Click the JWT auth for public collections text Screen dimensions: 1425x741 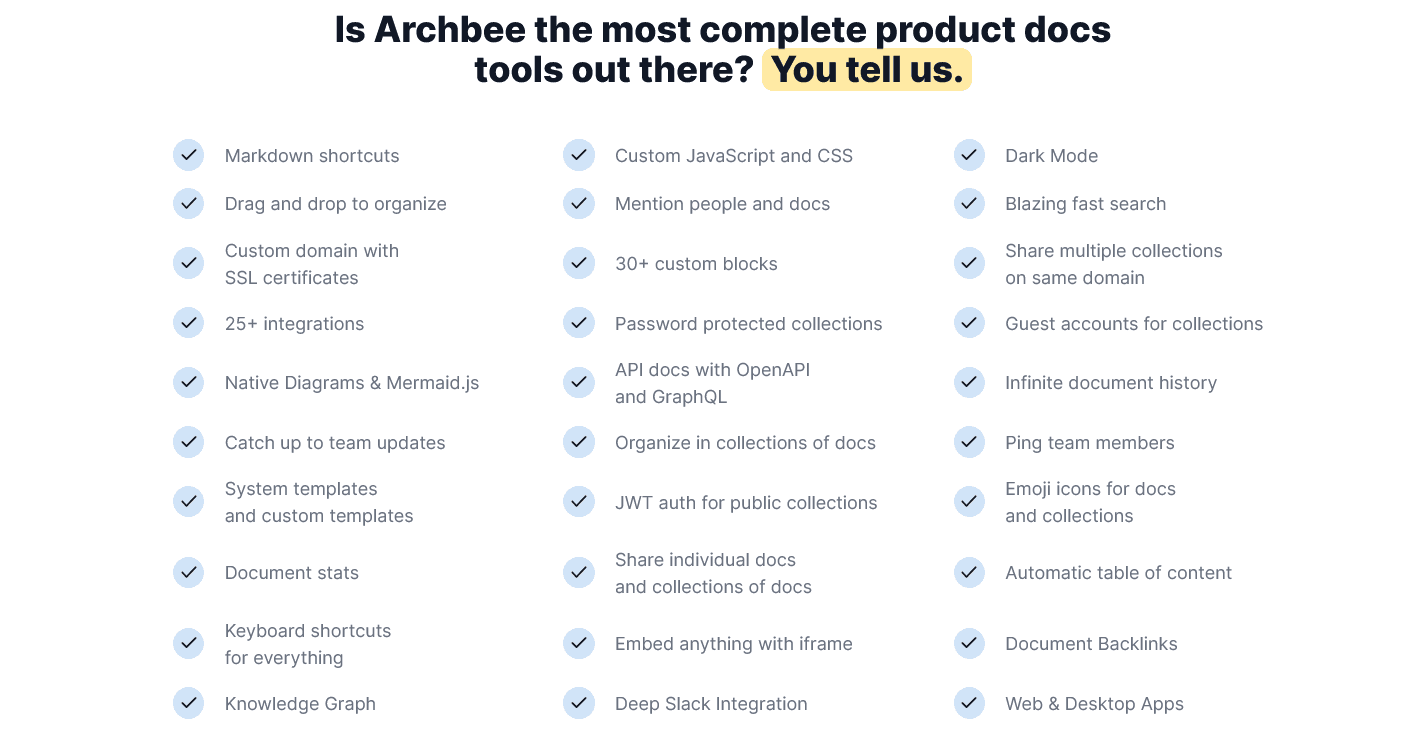pyautogui.click(x=745, y=503)
